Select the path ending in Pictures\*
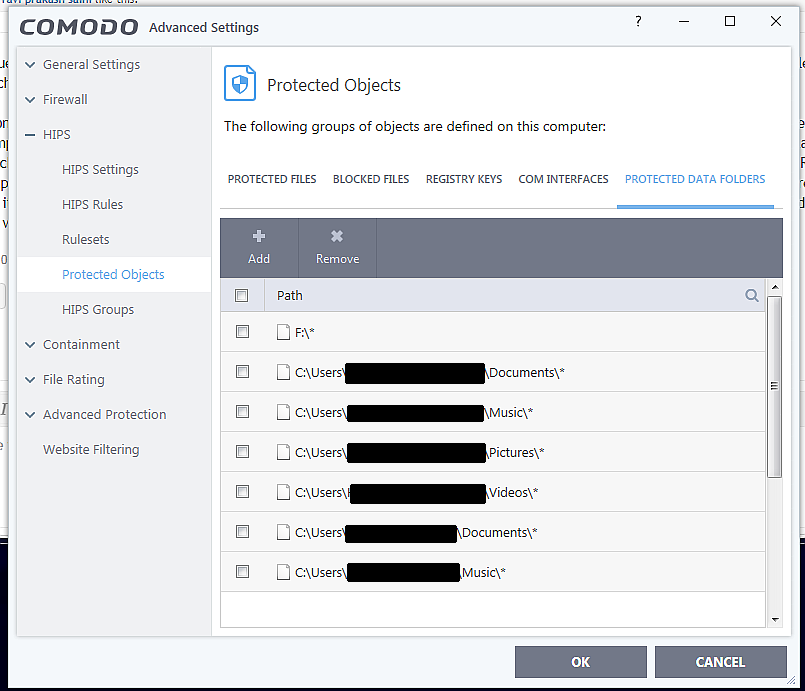The height and width of the screenshot is (691, 805). 419,453
